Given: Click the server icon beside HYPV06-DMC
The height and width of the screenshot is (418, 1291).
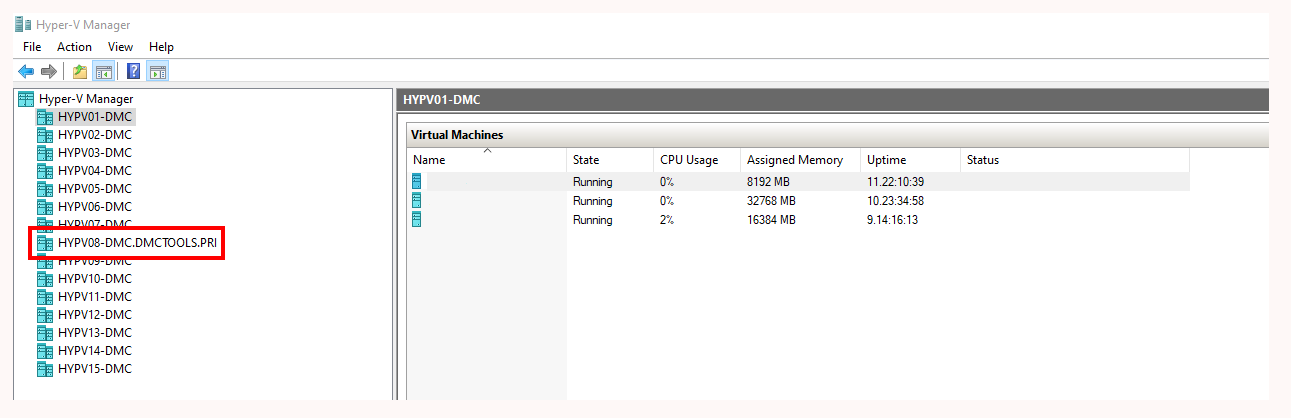Looking at the screenshot, I should [45, 207].
